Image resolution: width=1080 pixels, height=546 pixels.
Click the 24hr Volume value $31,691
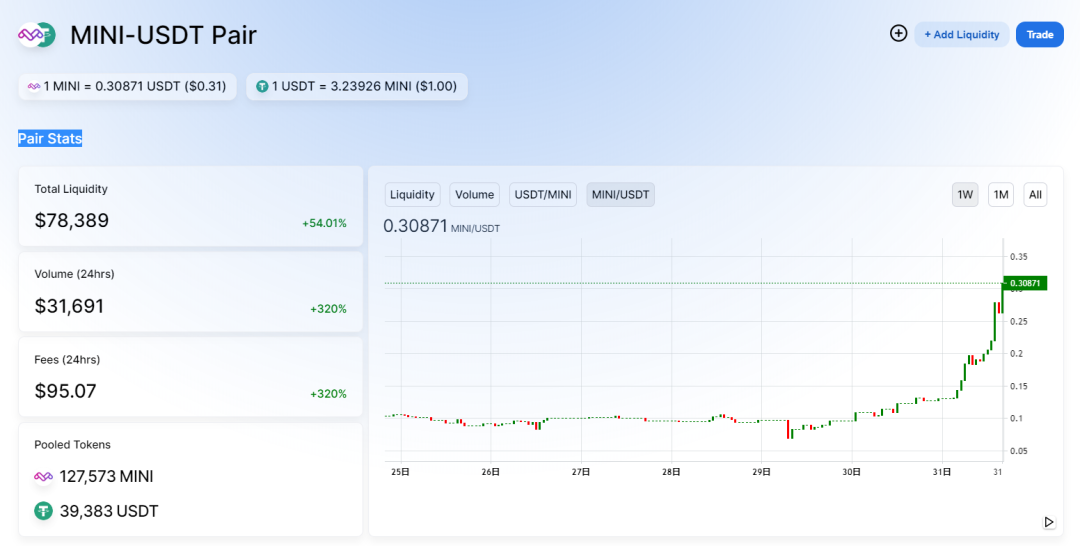(x=69, y=306)
